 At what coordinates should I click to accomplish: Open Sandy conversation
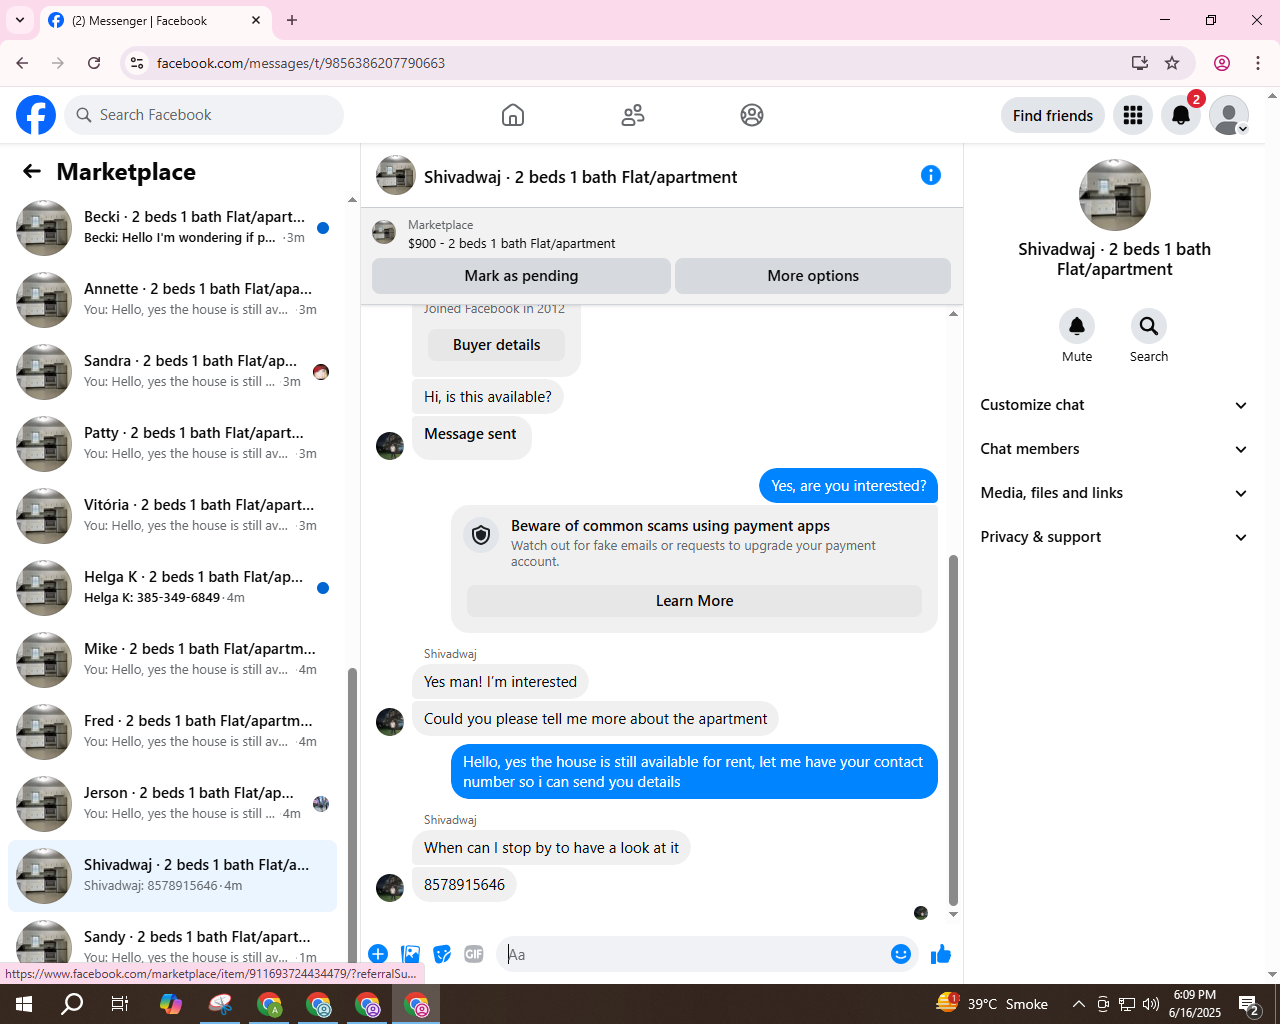(172, 941)
